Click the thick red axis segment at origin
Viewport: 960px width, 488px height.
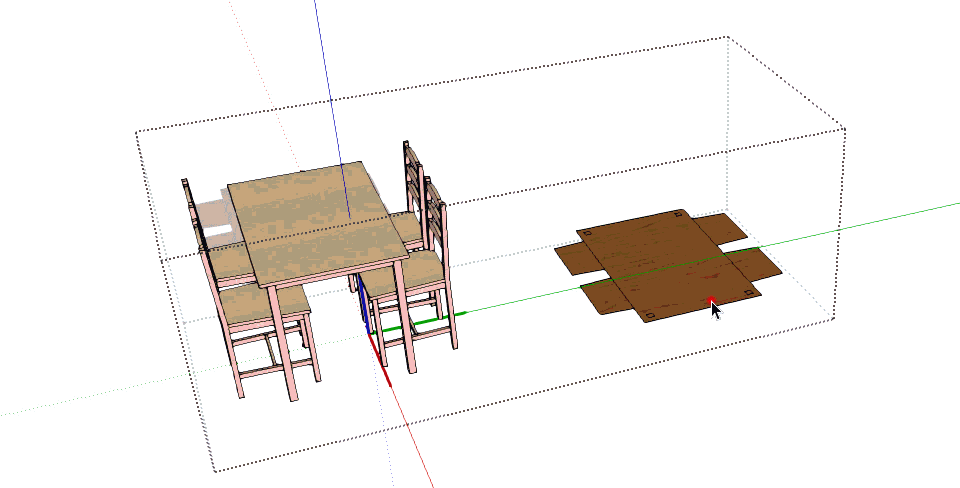(x=379, y=360)
